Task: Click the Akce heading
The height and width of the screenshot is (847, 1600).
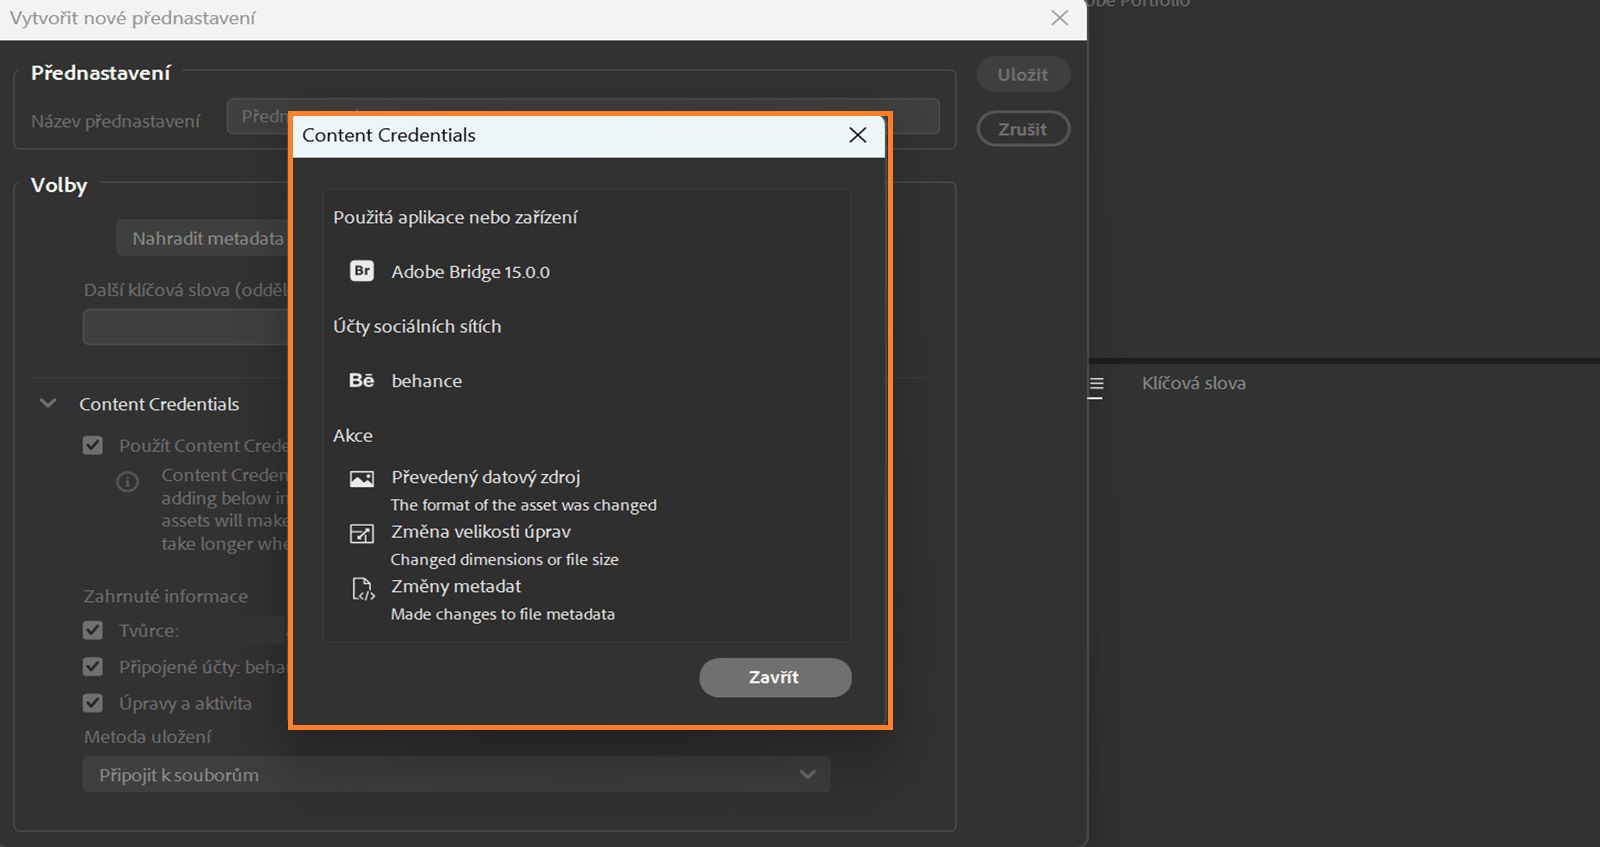Action: click(353, 435)
